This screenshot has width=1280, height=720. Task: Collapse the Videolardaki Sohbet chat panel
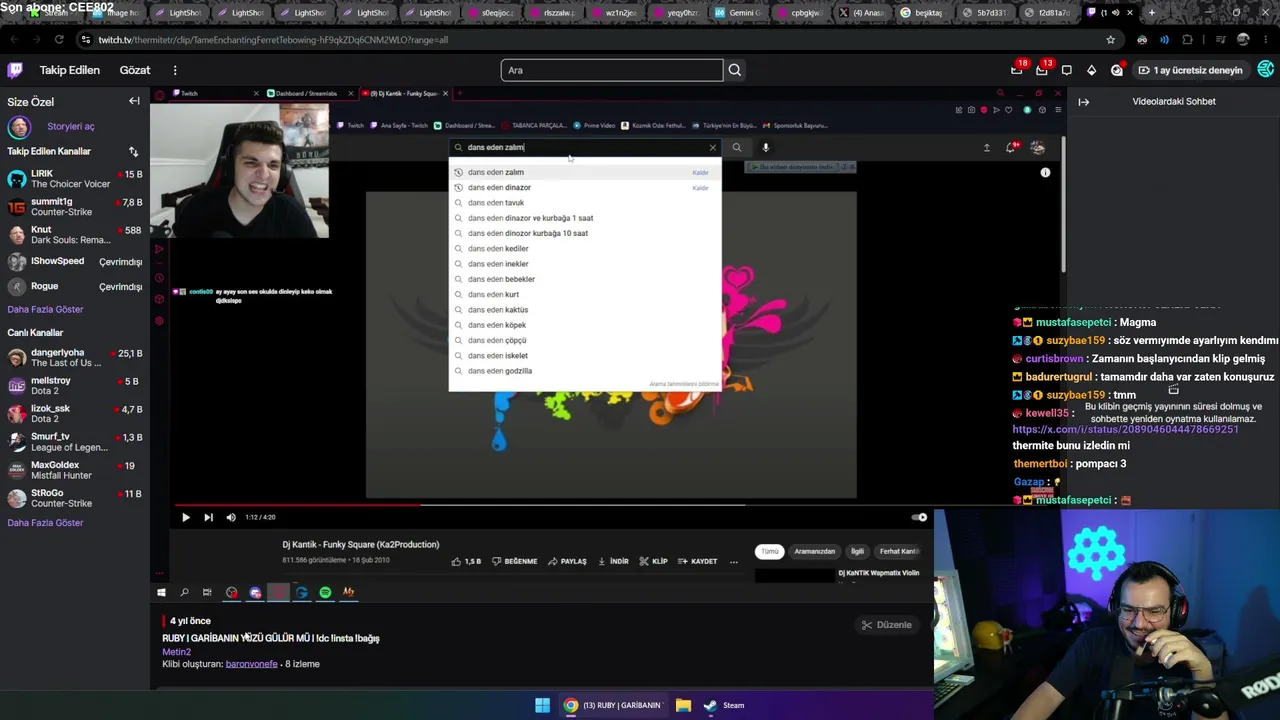(x=1083, y=101)
